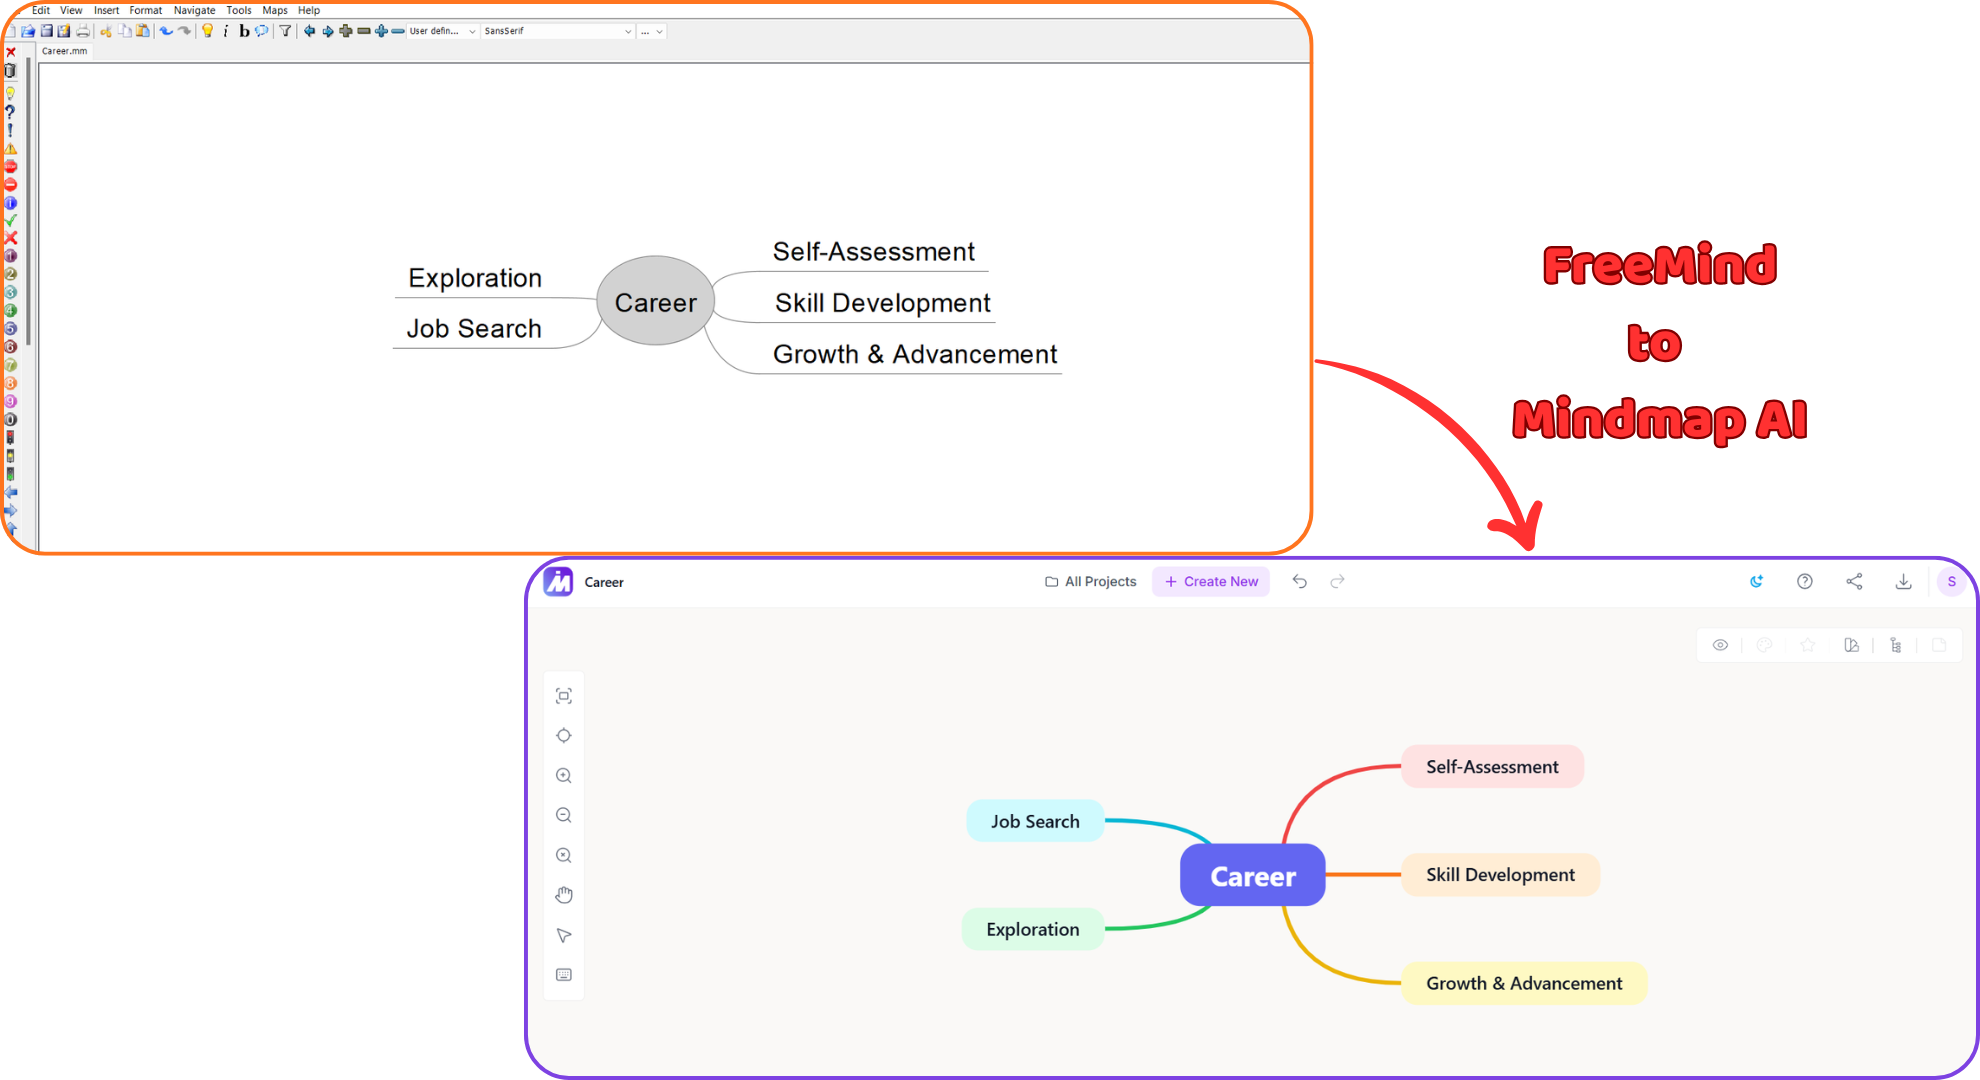Select the hand pan tool
This screenshot has height=1080, width=1980.
(564, 895)
